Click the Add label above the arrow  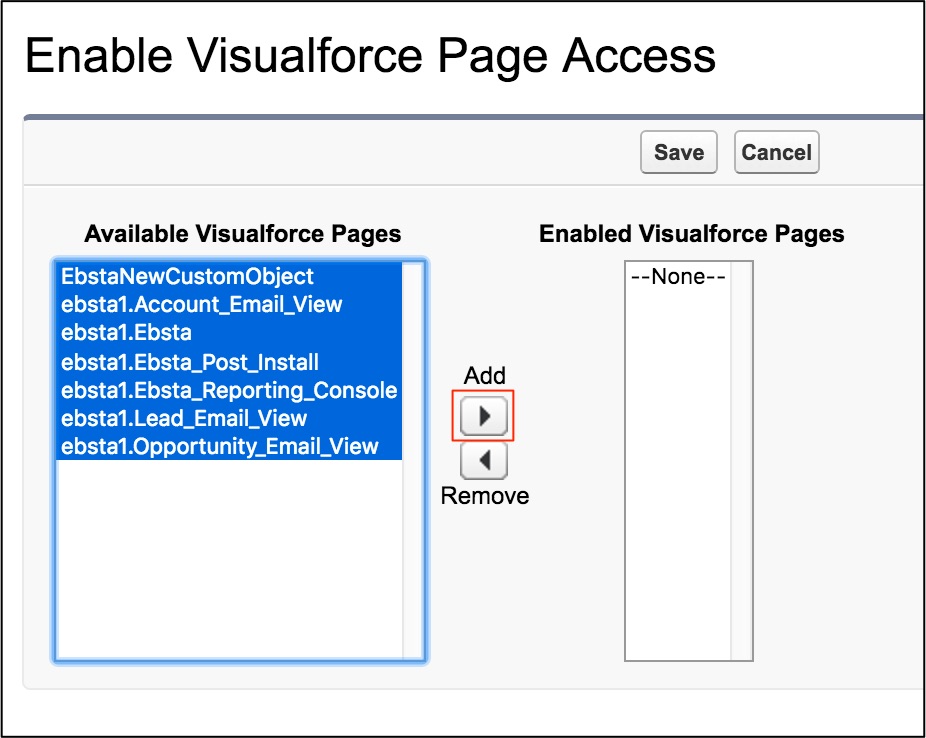tap(485, 376)
